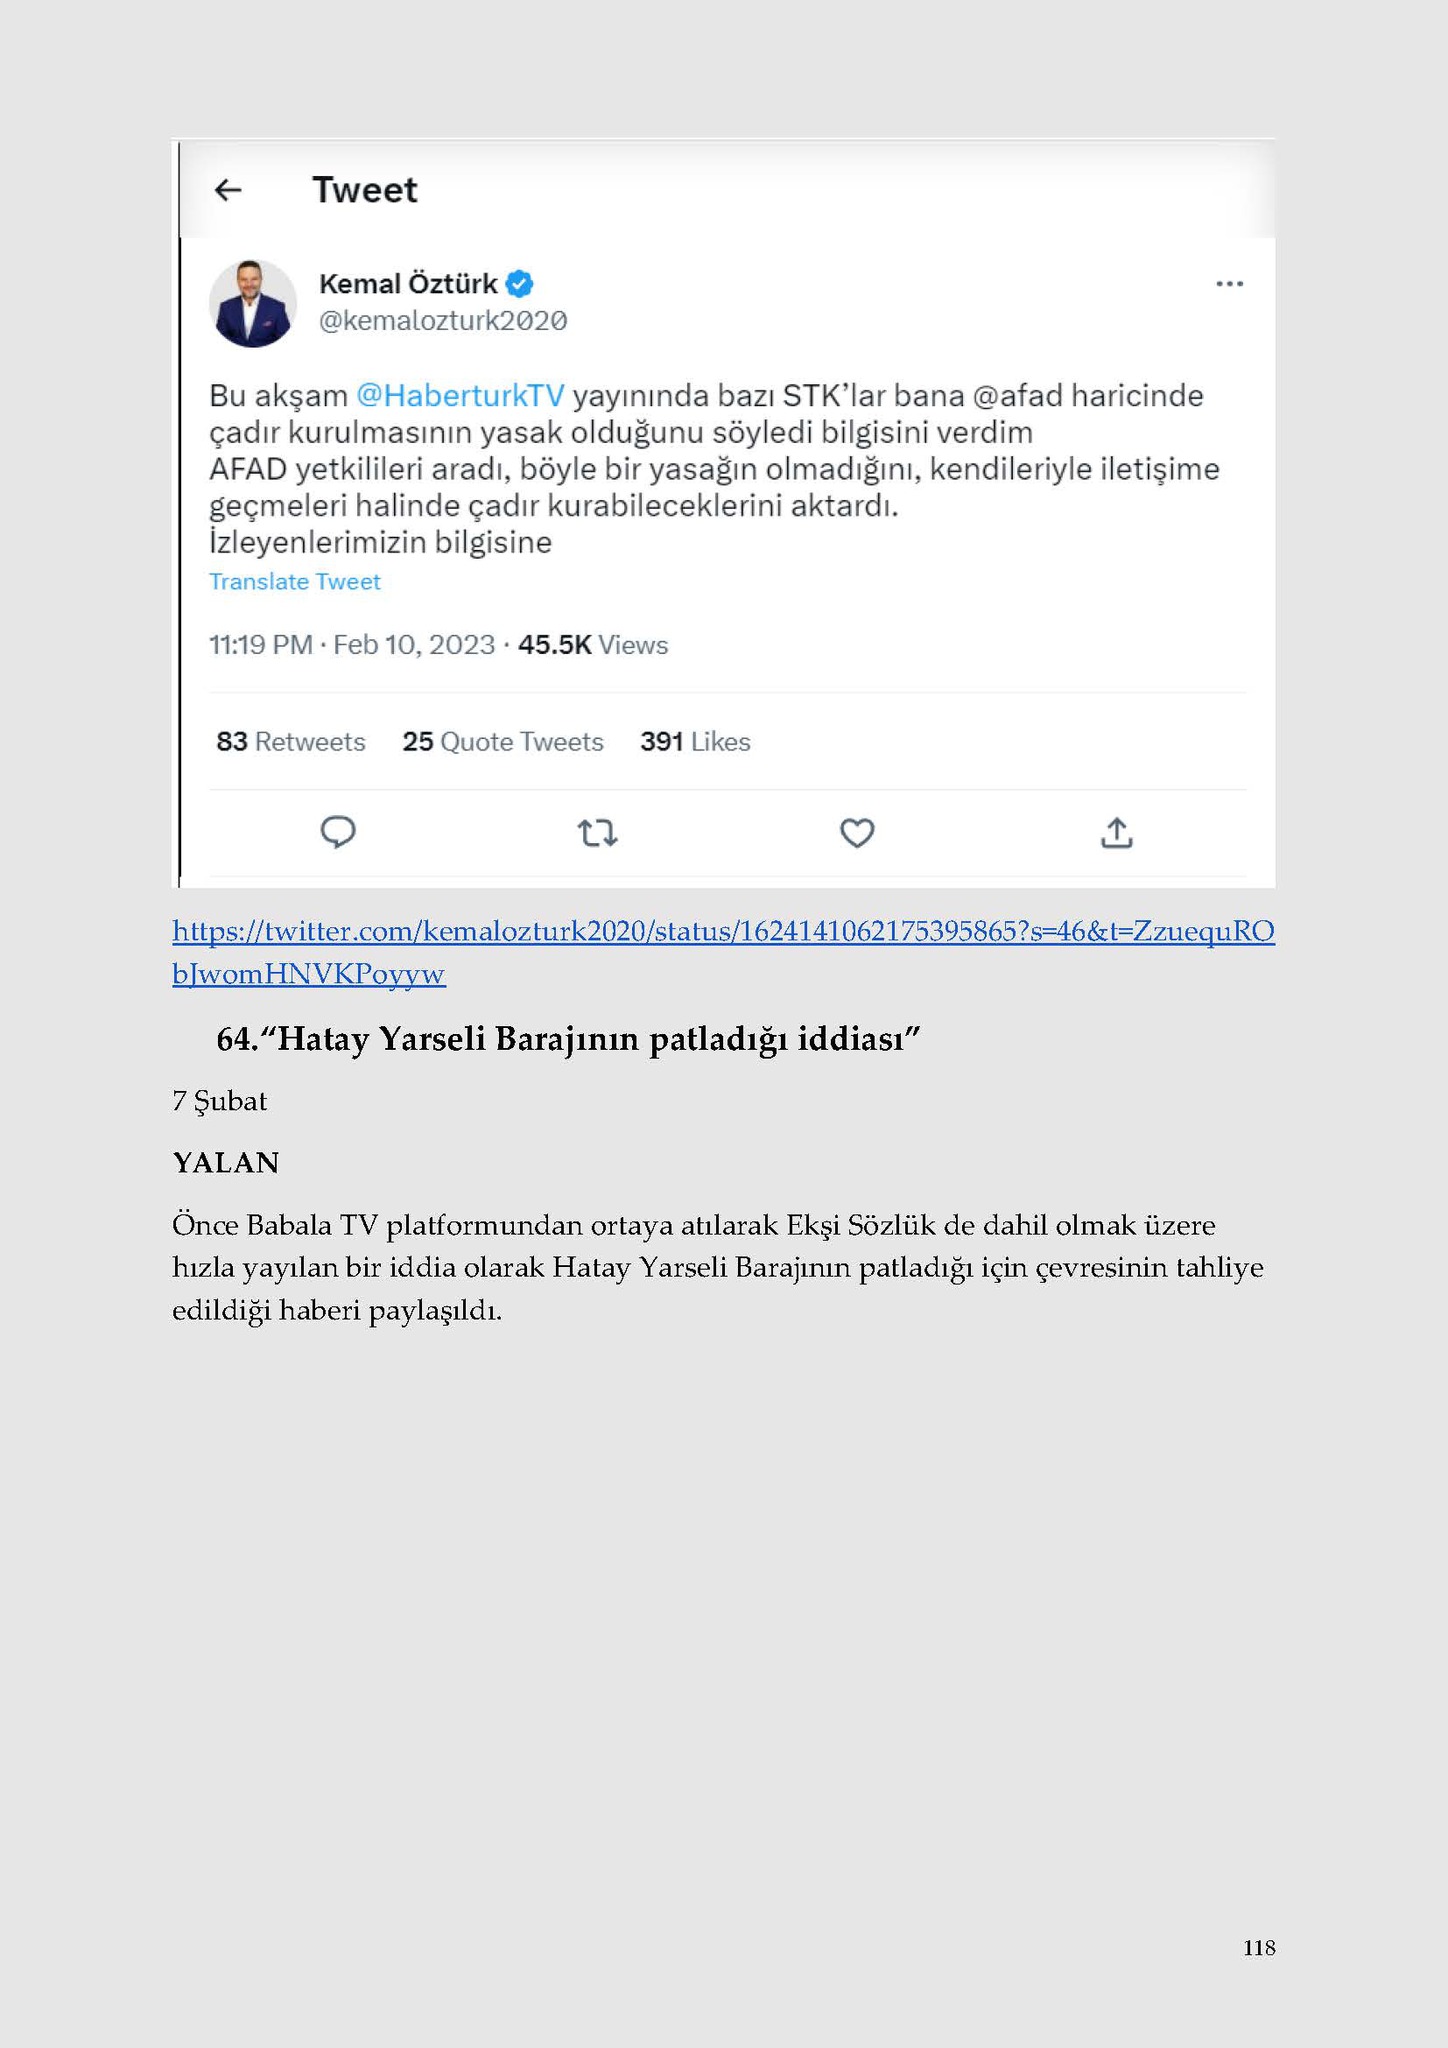Click the retweet arrows icon
The image size is (1448, 2048).
coord(598,833)
